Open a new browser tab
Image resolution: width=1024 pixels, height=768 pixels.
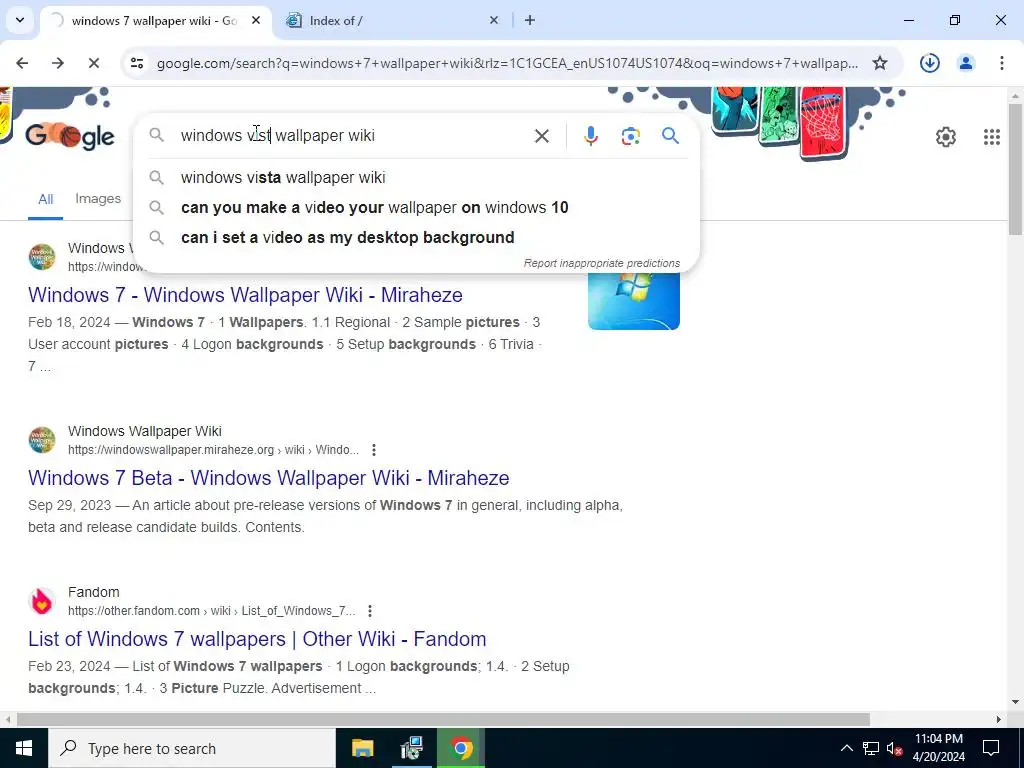[530, 20]
